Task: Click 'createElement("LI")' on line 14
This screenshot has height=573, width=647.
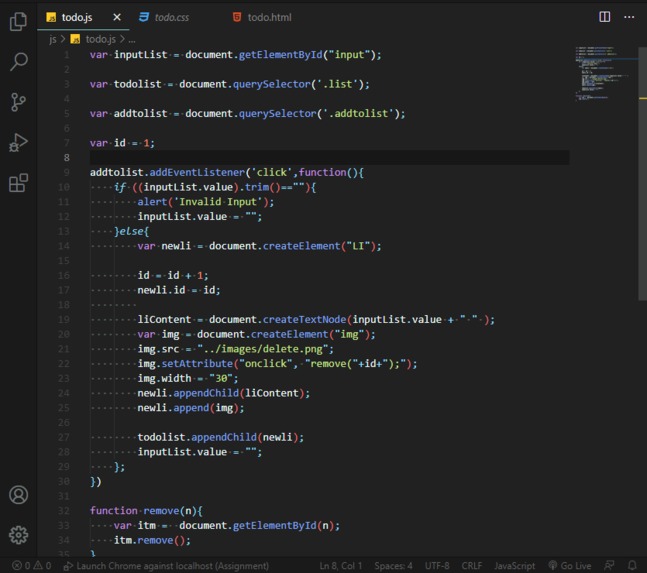Action: (319, 246)
